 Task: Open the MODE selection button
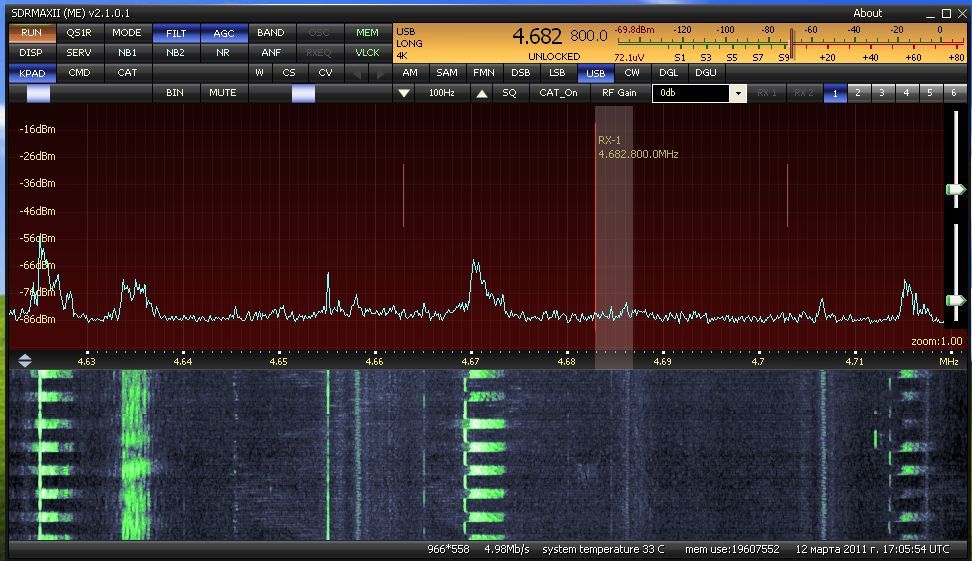point(128,33)
